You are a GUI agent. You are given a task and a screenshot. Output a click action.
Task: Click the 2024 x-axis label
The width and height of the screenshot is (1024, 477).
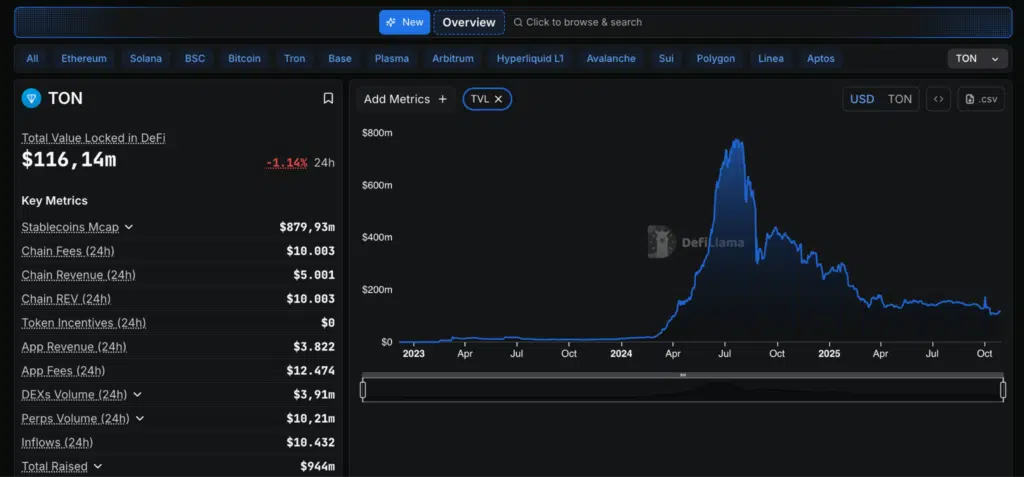tap(621, 354)
